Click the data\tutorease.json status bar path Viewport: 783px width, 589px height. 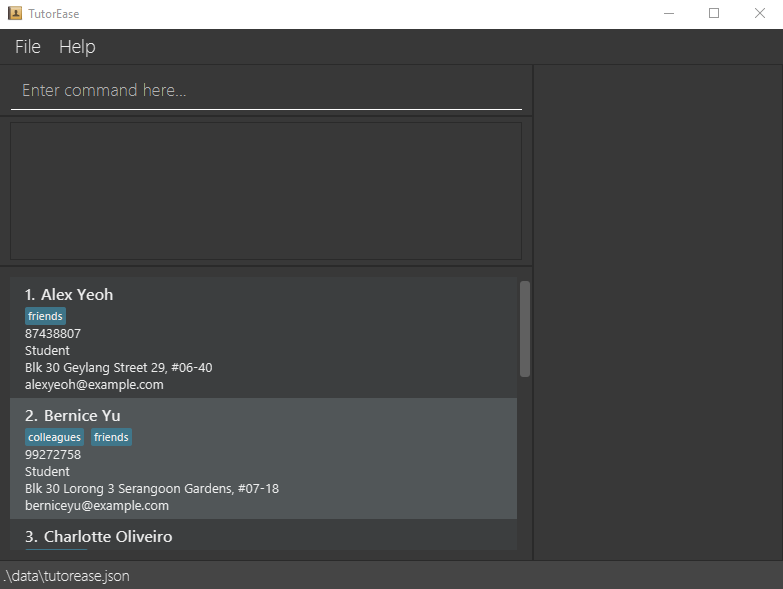coord(66,576)
